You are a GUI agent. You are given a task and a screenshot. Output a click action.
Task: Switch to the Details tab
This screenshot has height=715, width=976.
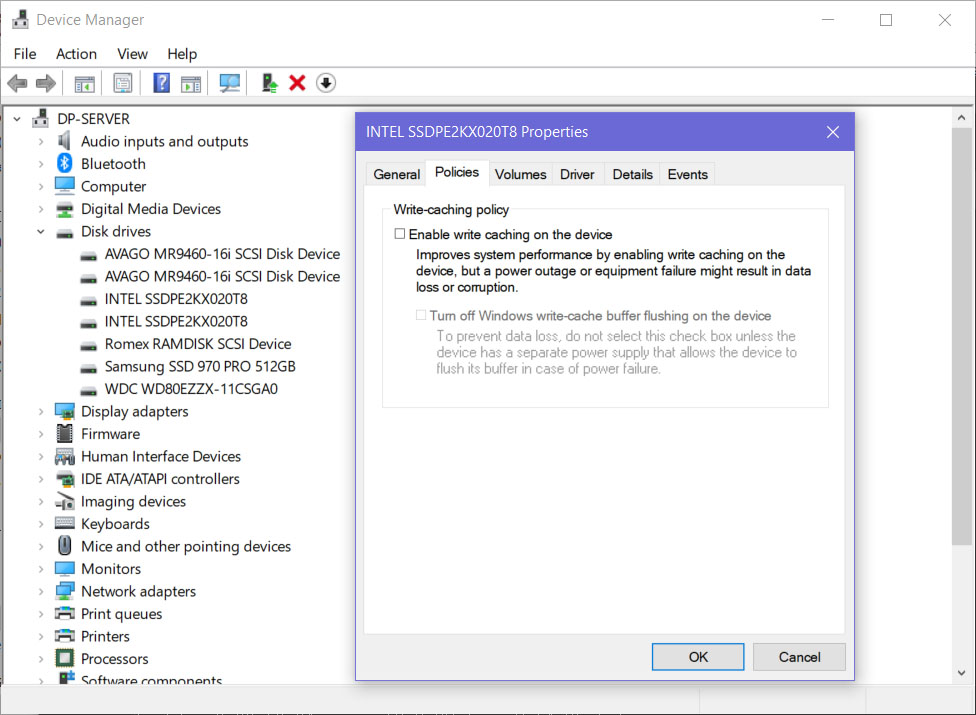(x=632, y=174)
